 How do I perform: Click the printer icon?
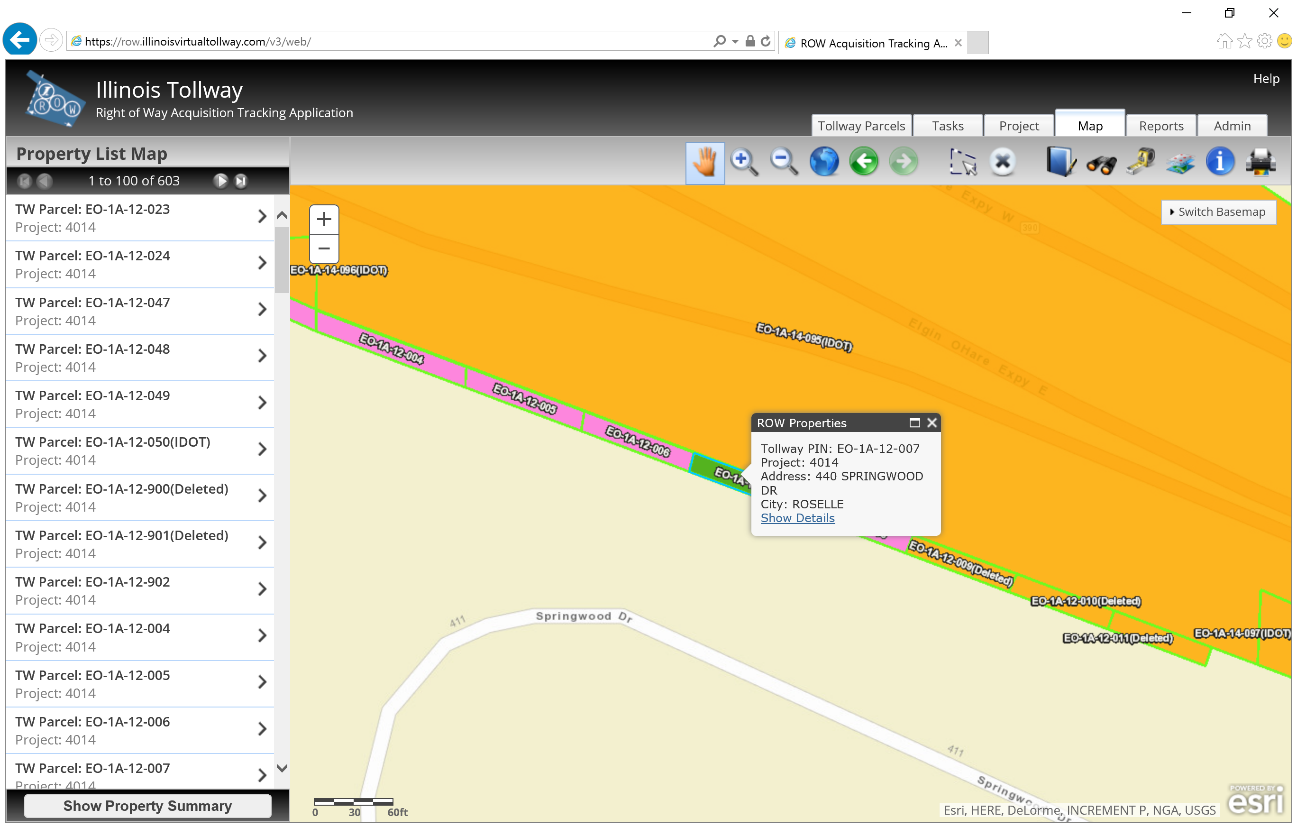click(1260, 162)
